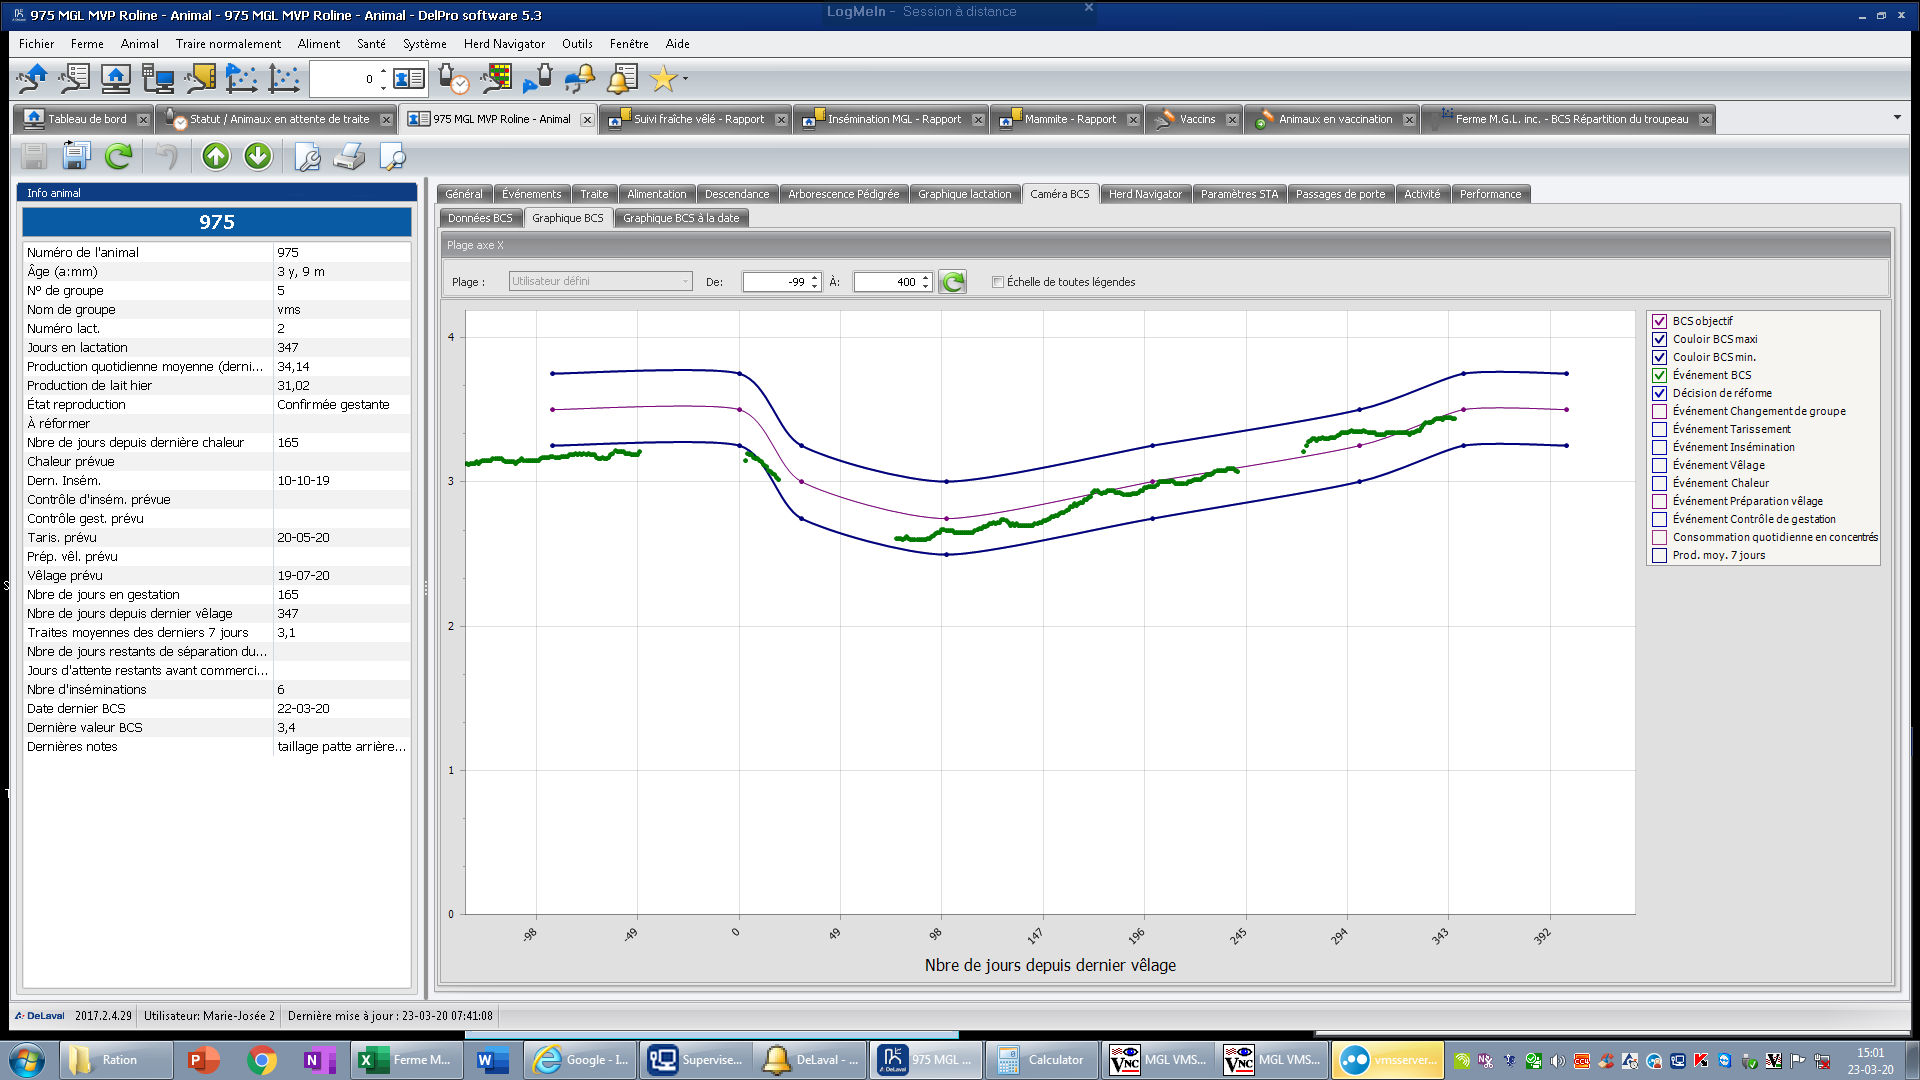Open the yellow notebook navigation icon
Image resolution: width=1920 pixels, height=1080 pixels.
tap(200, 78)
